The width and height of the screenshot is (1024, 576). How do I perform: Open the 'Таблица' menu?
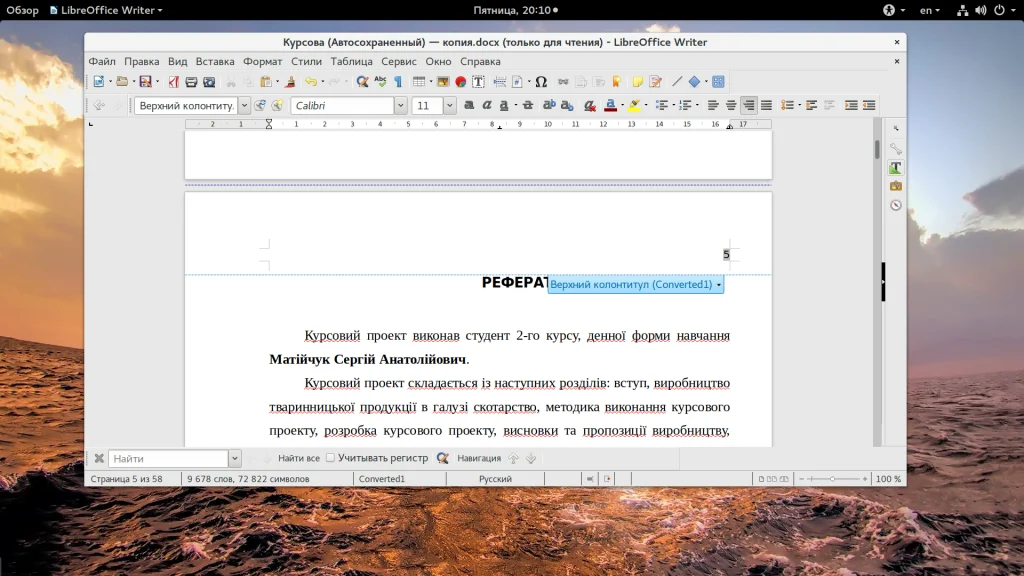coord(351,61)
